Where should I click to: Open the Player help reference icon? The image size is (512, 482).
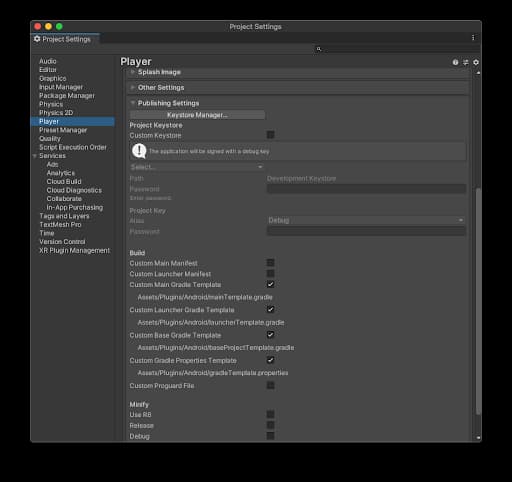[x=455, y=62]
